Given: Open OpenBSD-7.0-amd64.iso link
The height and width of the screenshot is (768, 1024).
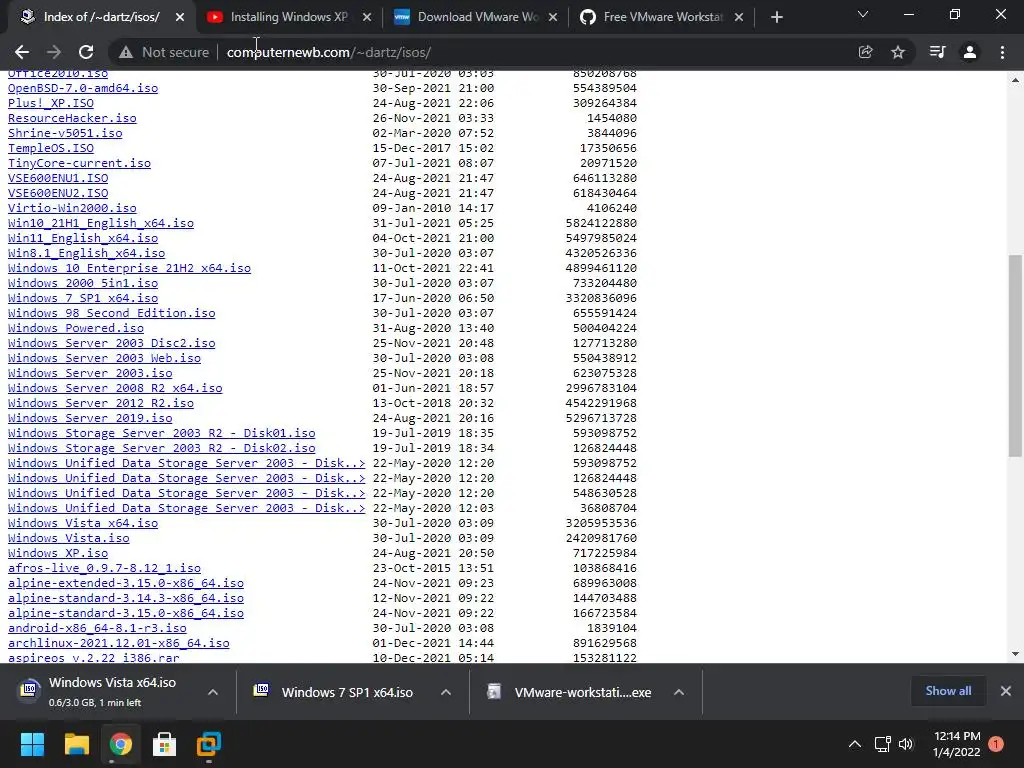Looking at the screenshot, I should point(83,88).
